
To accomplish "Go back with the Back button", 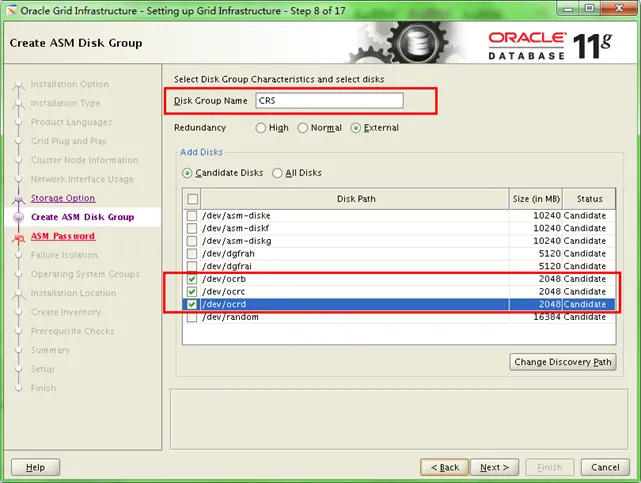I will 444,467.
